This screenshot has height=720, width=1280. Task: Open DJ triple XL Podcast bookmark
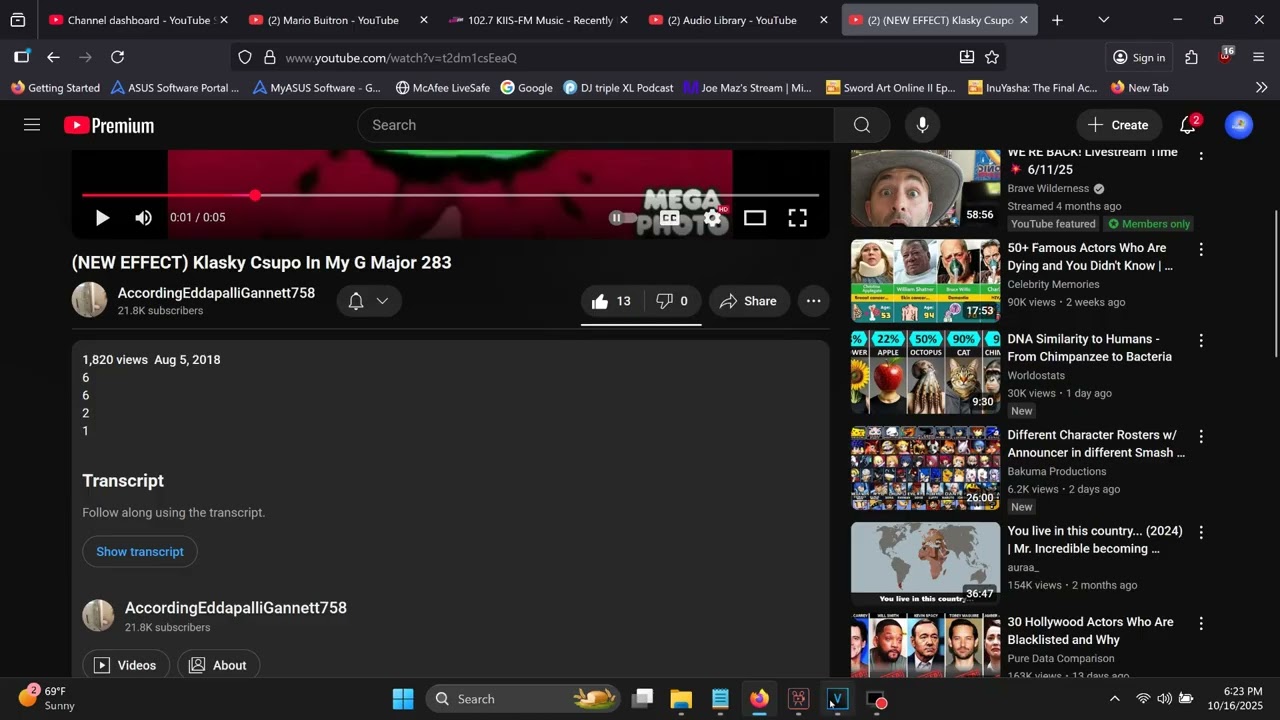618,88
